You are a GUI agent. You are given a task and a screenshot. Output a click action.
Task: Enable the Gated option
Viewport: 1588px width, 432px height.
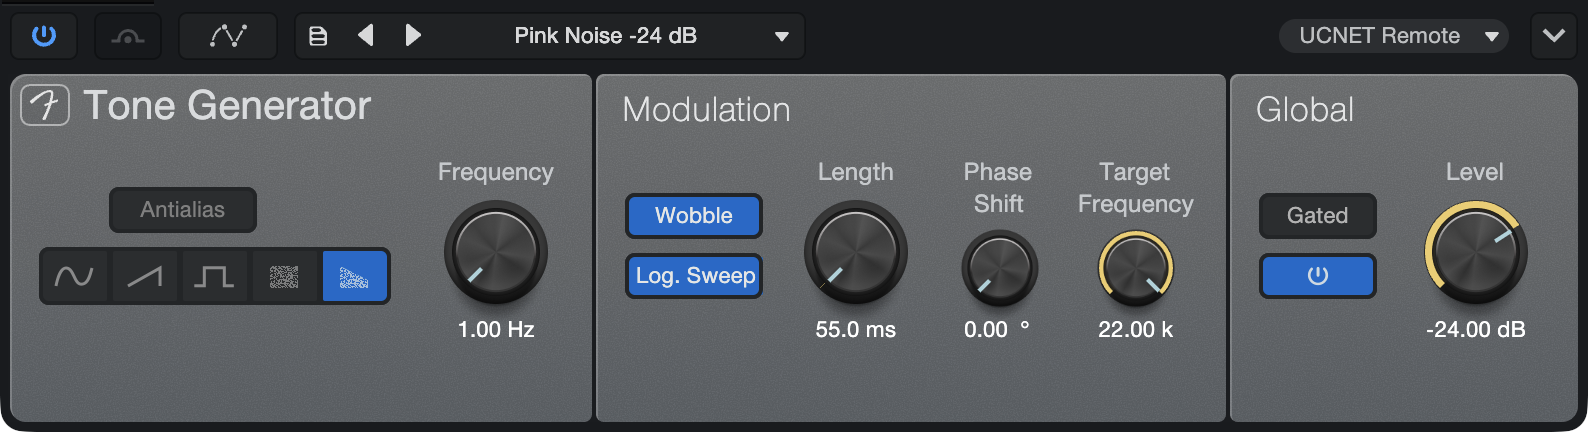coord(1318,216)
